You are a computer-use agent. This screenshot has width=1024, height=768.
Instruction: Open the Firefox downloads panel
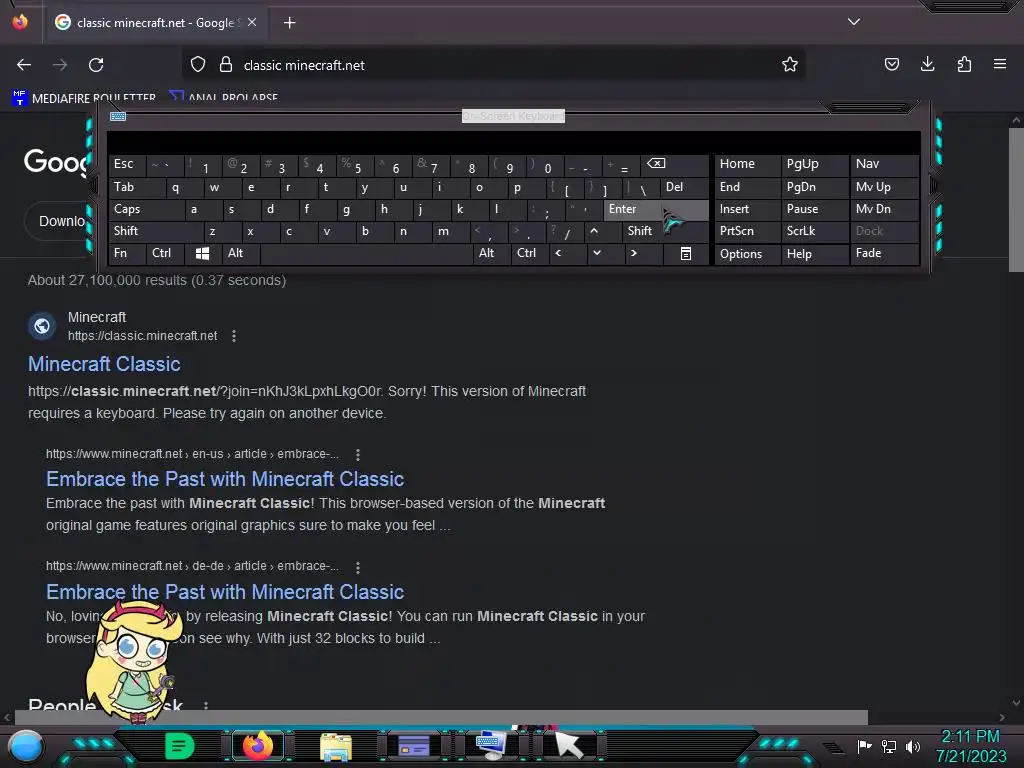(927, 64)
